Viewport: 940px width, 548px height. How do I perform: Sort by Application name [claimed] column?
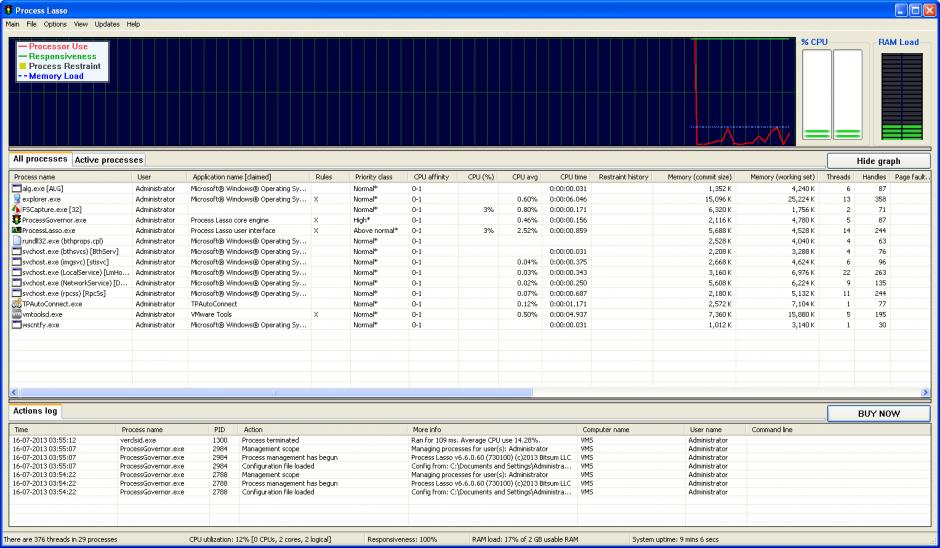[249, 177]
